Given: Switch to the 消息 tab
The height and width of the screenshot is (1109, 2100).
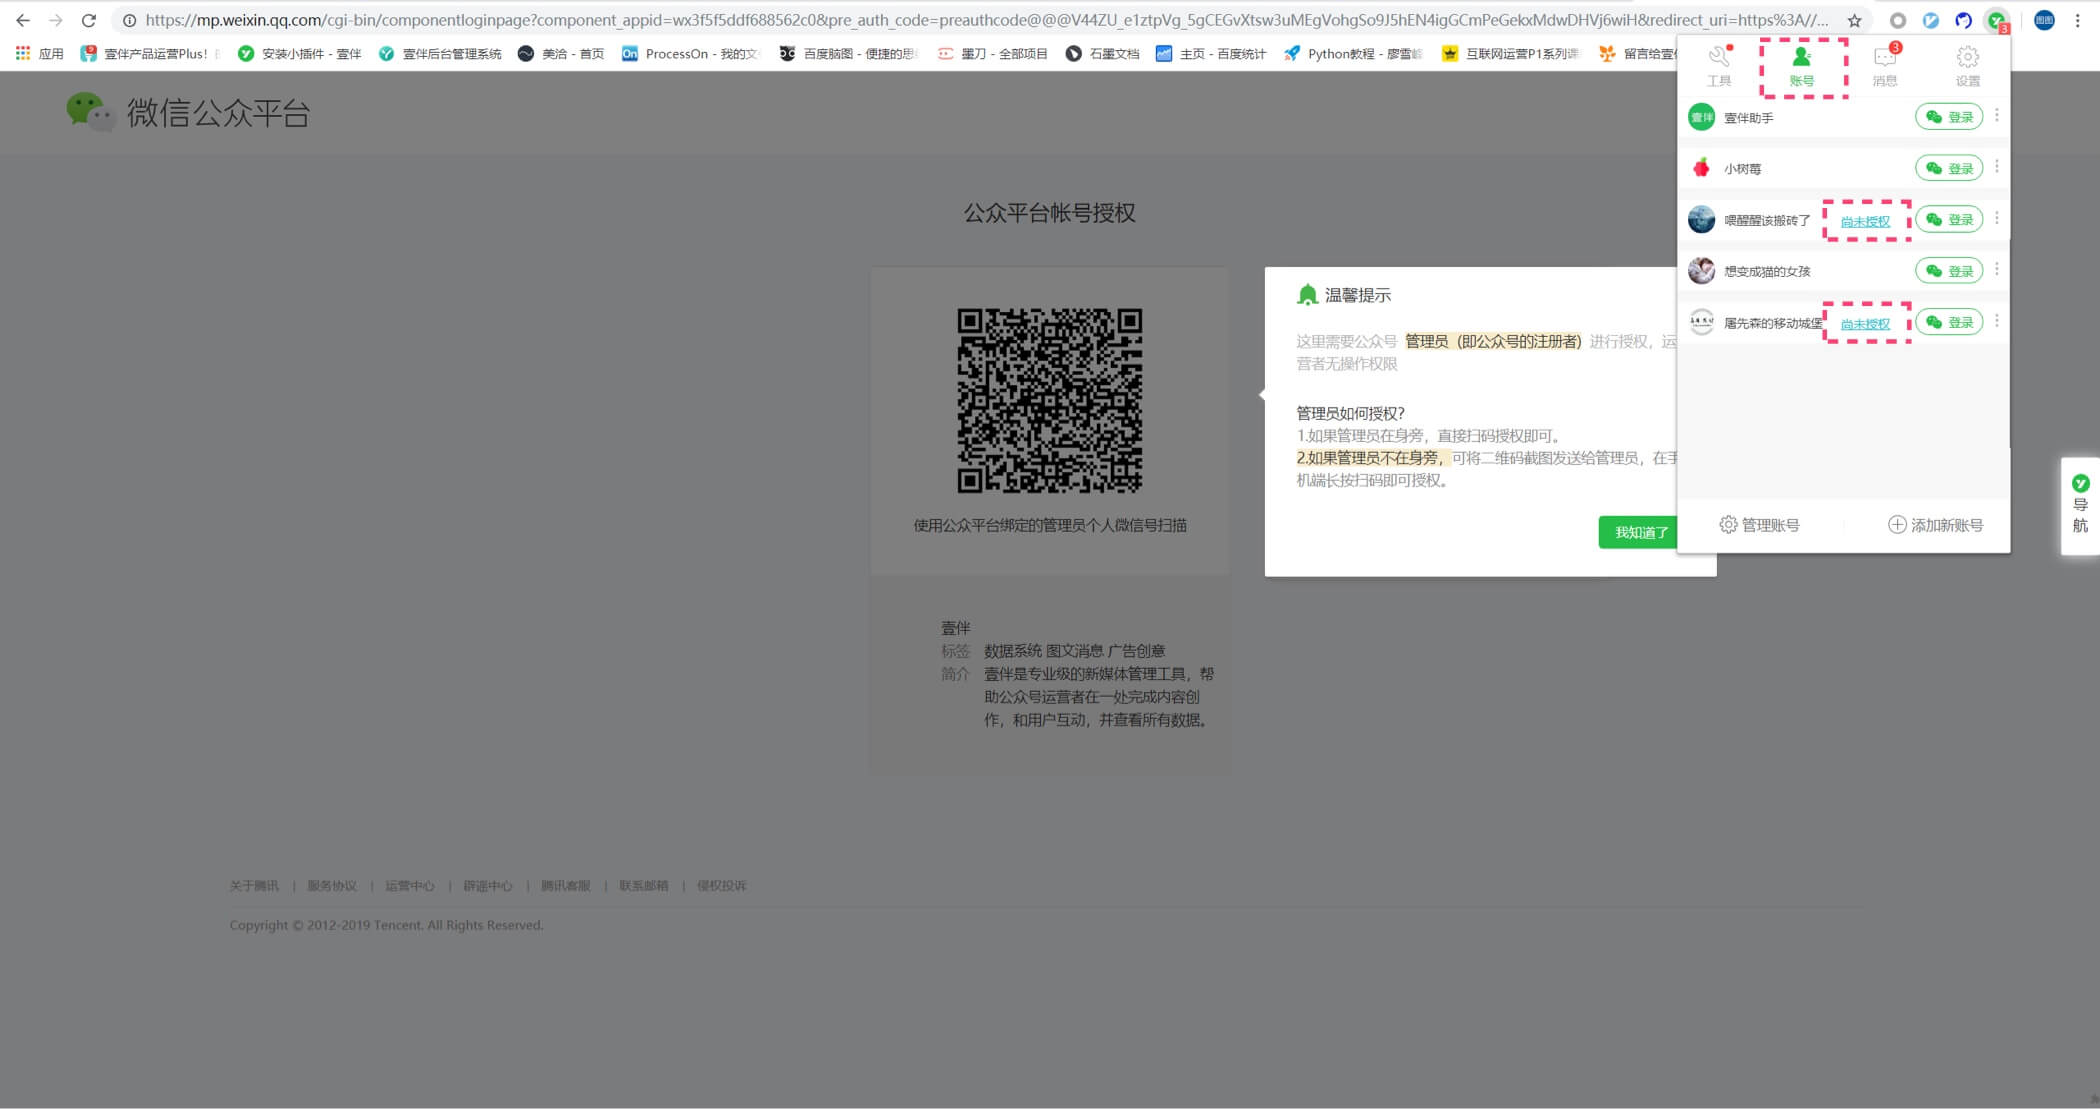Looking at the screenshot, I should click(1885, 66).
